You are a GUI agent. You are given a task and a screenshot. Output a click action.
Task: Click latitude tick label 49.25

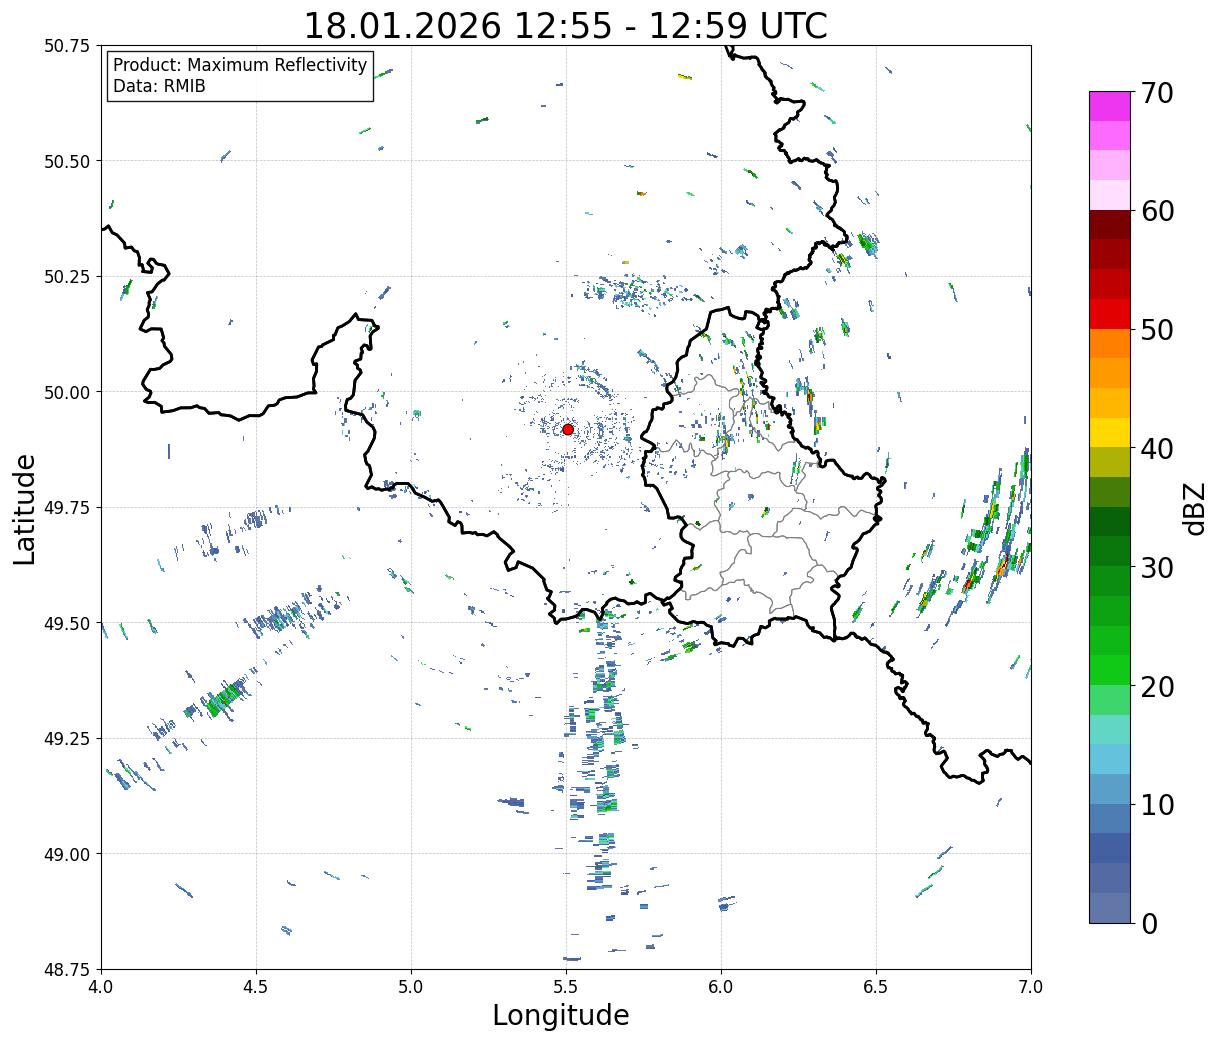point(67,739)
